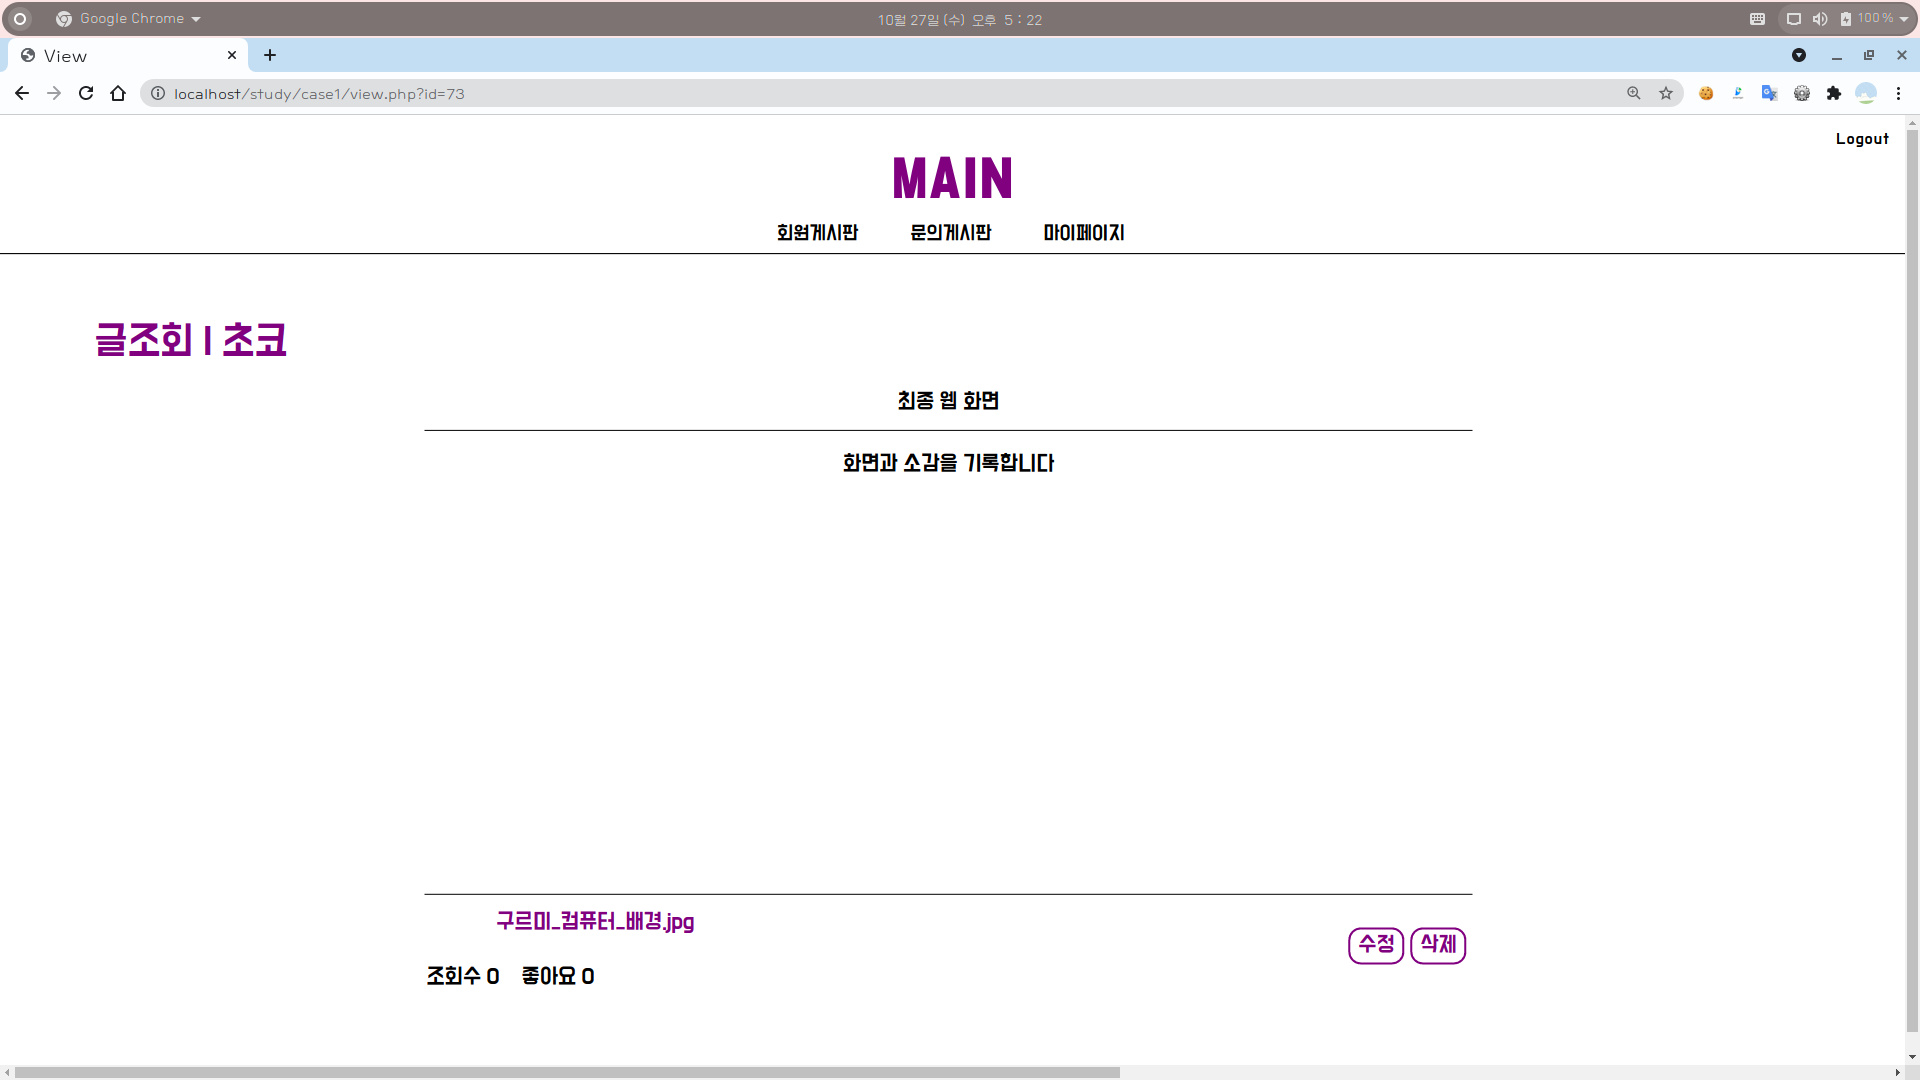Open the Chrome profile avatar
Image resolution: width=1920 pixels, height=1080 pixels.
coord(1865,93)
